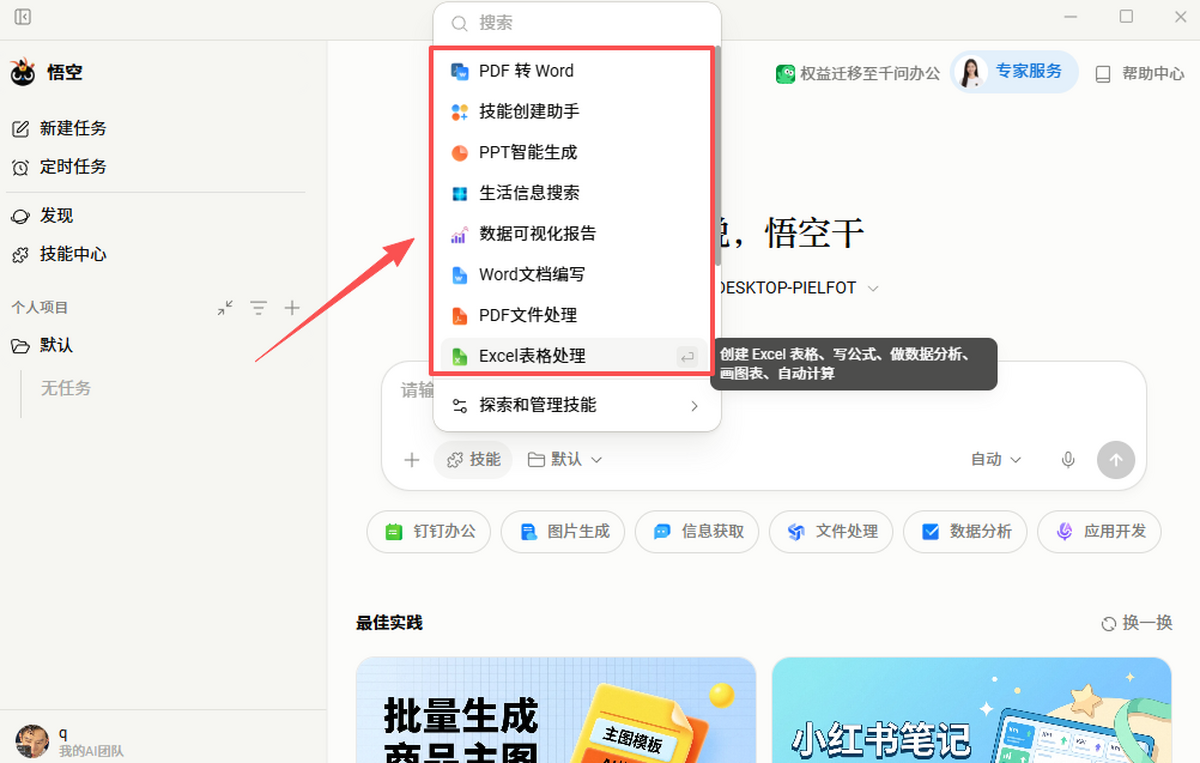This screenshot has width=1200, height=763.
Task: Click the colorful 技能创建助手 icon
Action: pos(460,112)
